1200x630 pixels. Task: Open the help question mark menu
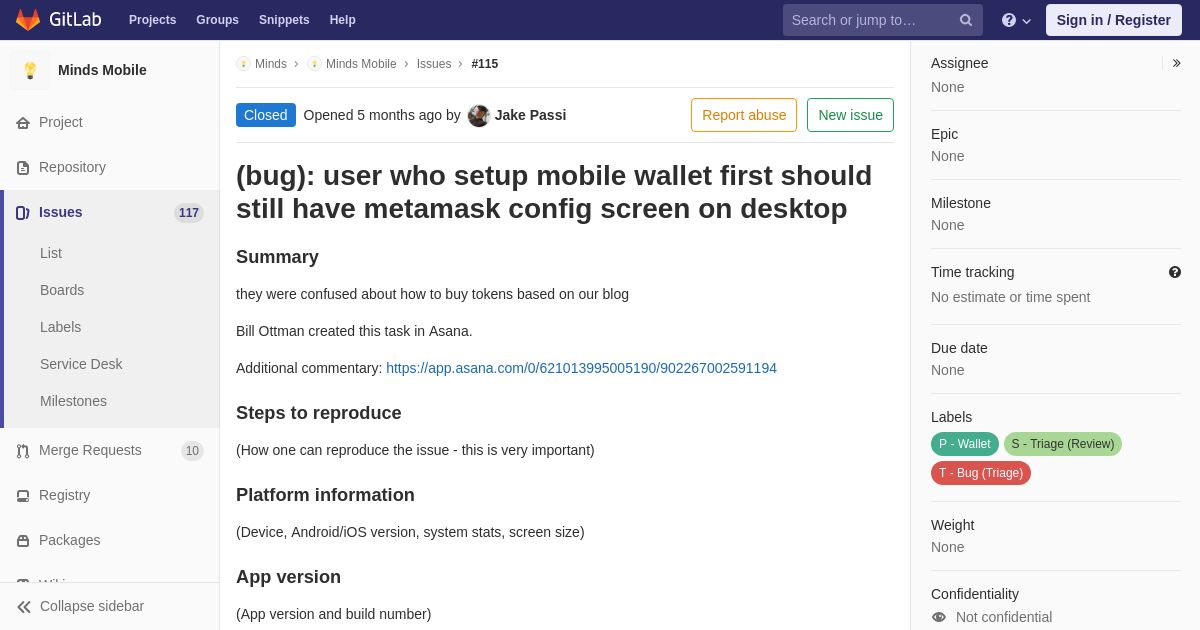[1016, 20]
